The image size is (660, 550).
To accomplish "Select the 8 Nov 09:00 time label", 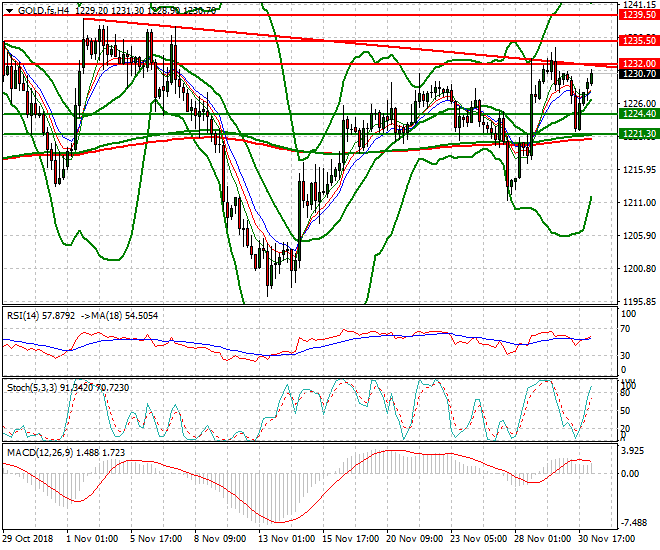I will coord(220,539).
